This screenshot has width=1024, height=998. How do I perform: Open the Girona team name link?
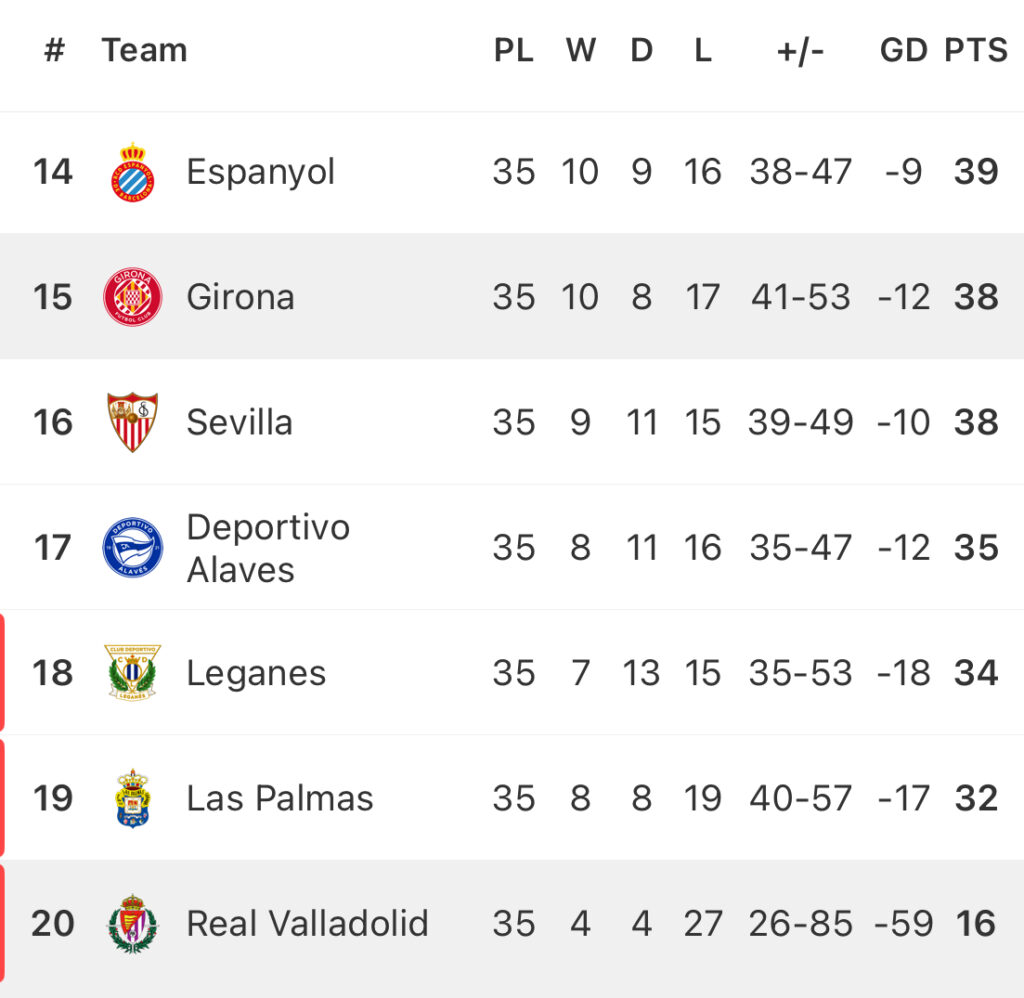point(240,297)
